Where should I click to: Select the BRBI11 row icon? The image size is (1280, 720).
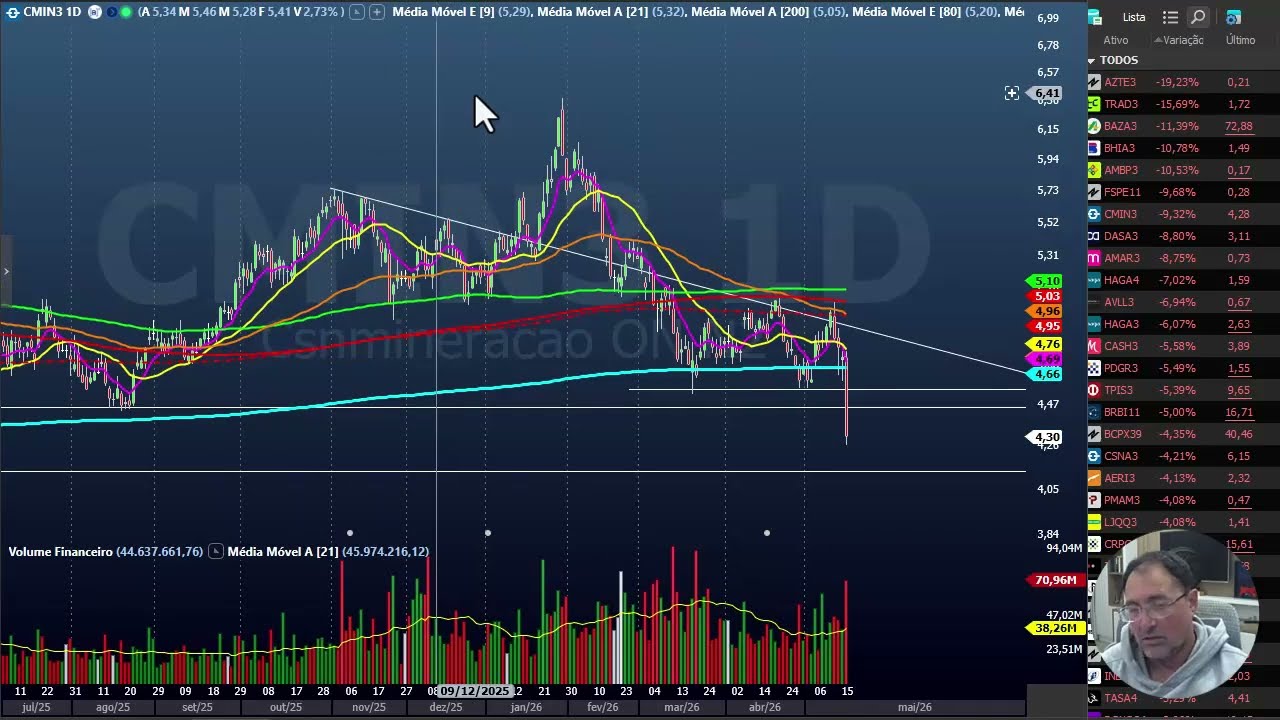1094,412
